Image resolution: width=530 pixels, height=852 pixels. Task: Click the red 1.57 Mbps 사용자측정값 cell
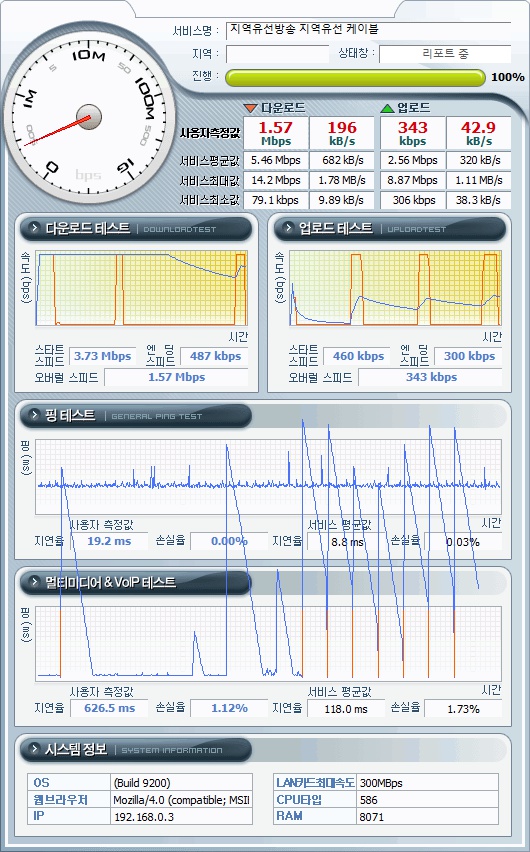click(x=276, y=133)
